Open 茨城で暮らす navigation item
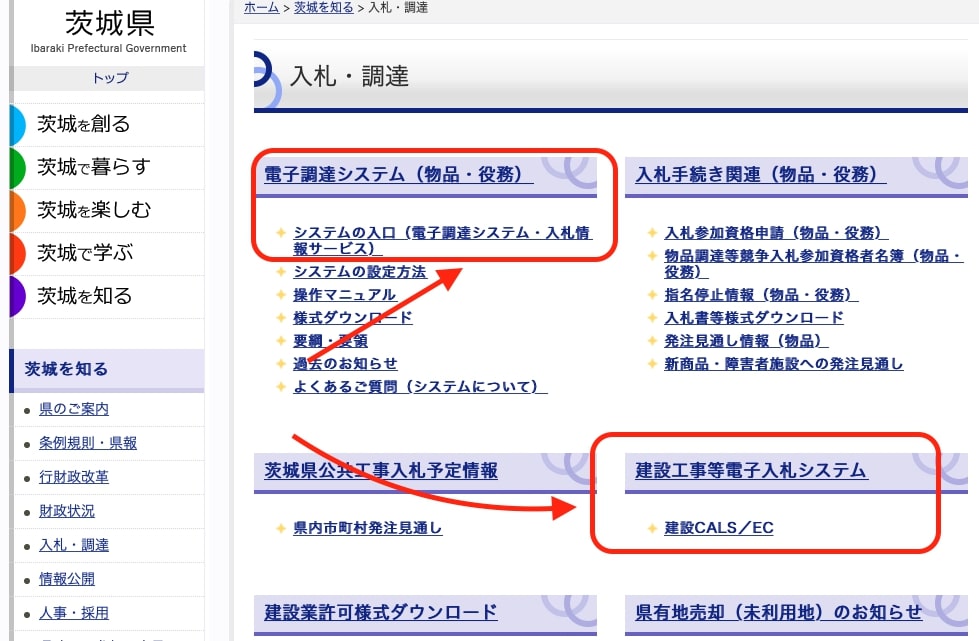Viewport: 979px width, 641px height. (x=93, y=167)
